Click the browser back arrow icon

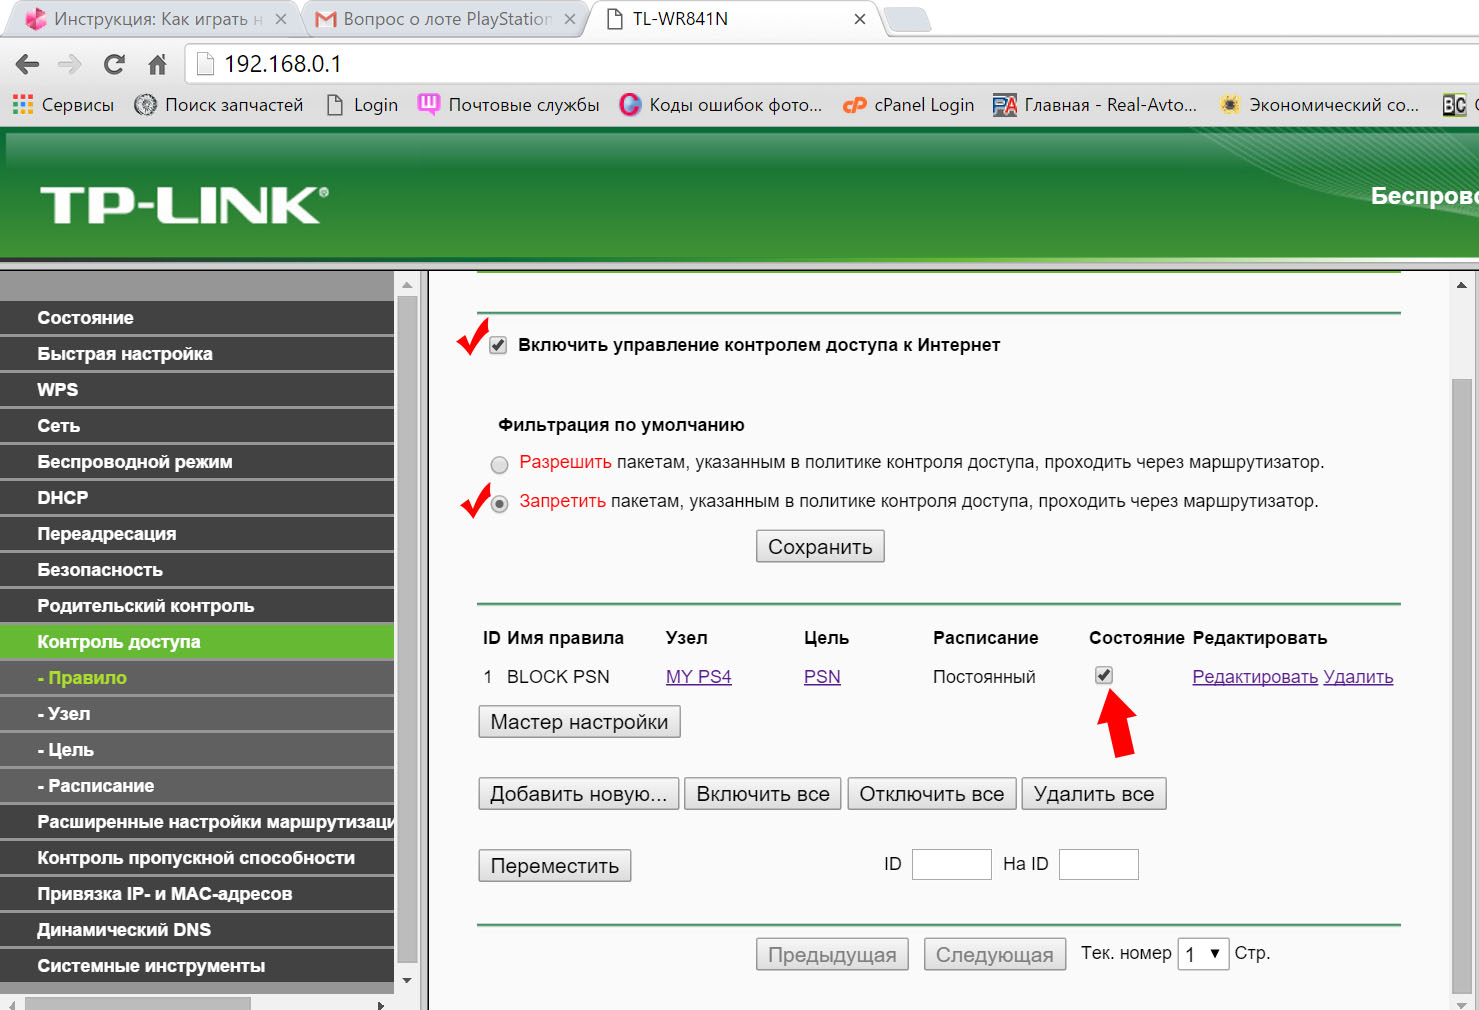click(27, 65)
